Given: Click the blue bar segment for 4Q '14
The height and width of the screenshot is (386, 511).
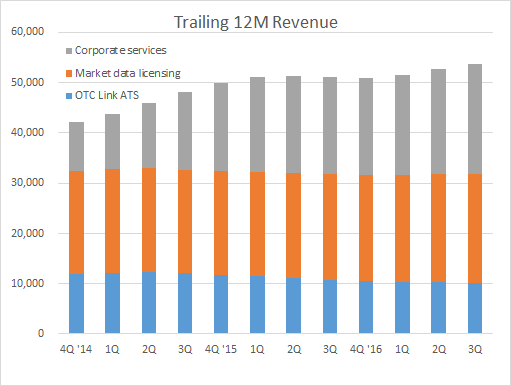Looking at the screenshot, I should [x=76, y=303].
